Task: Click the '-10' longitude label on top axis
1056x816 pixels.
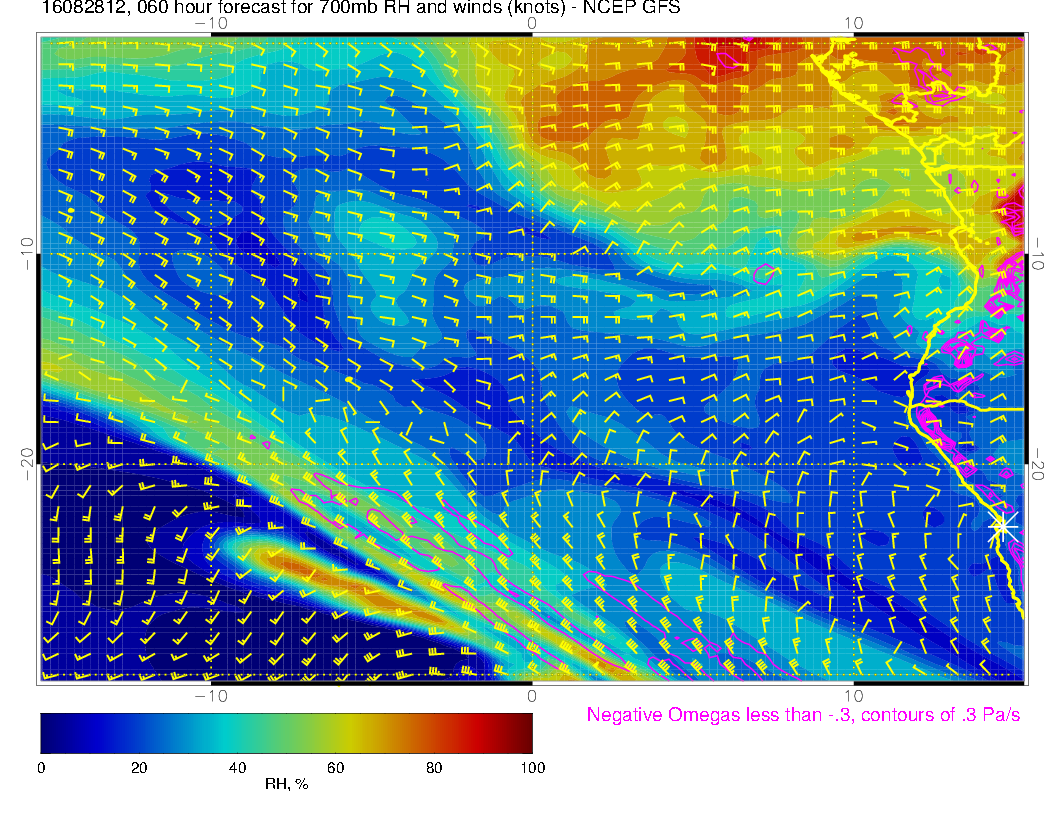Action: 211,24
